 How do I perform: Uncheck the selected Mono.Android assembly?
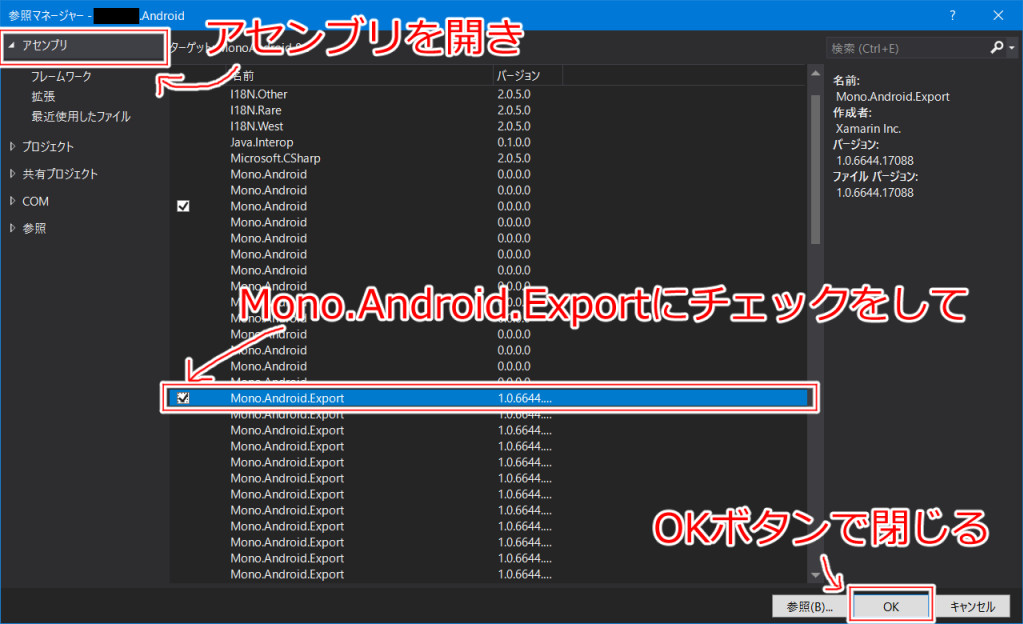click(182, 206)
